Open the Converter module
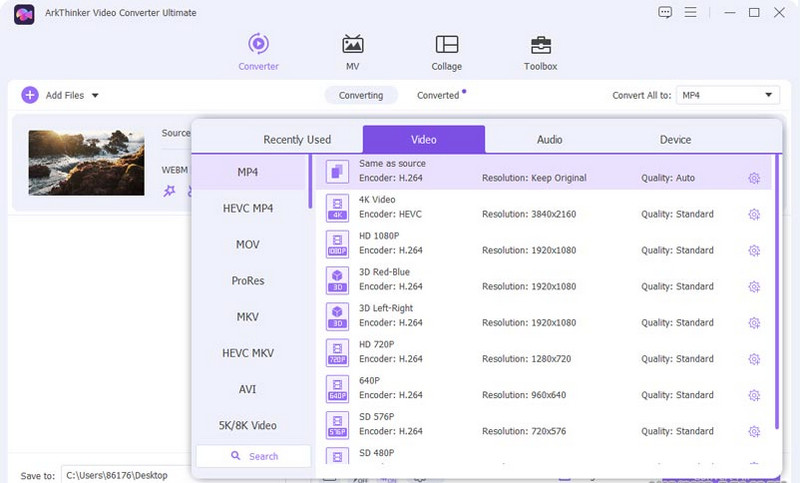The image size is (800, 483). tap(258, 52)
